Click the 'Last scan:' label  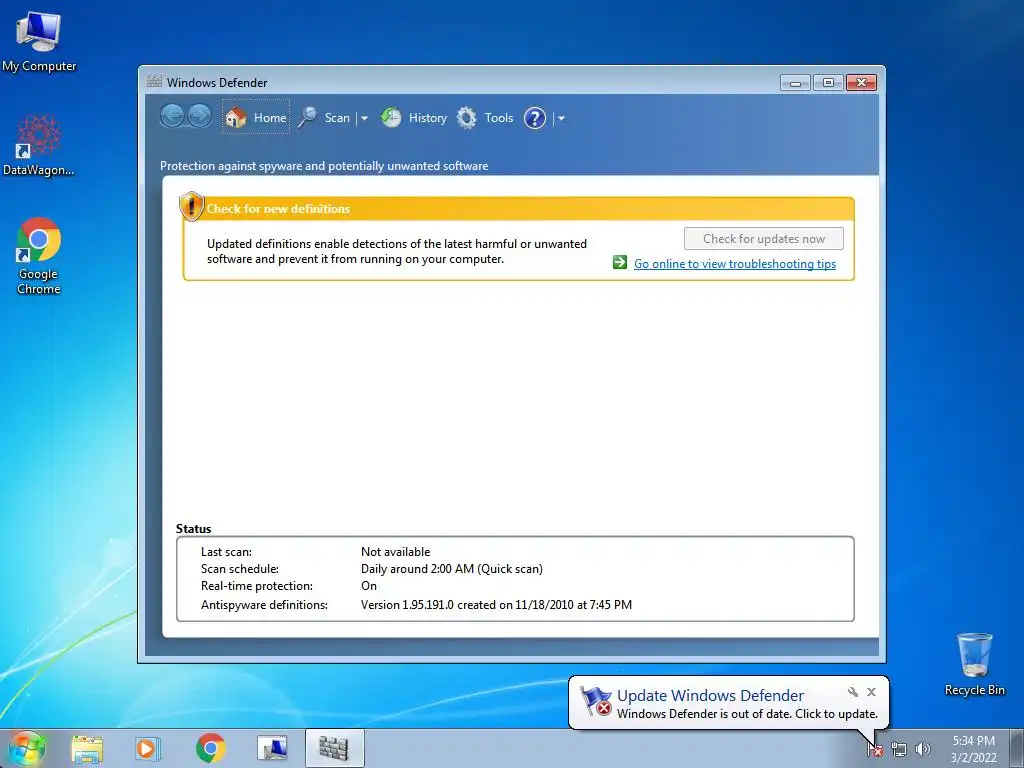pos(226,552)
